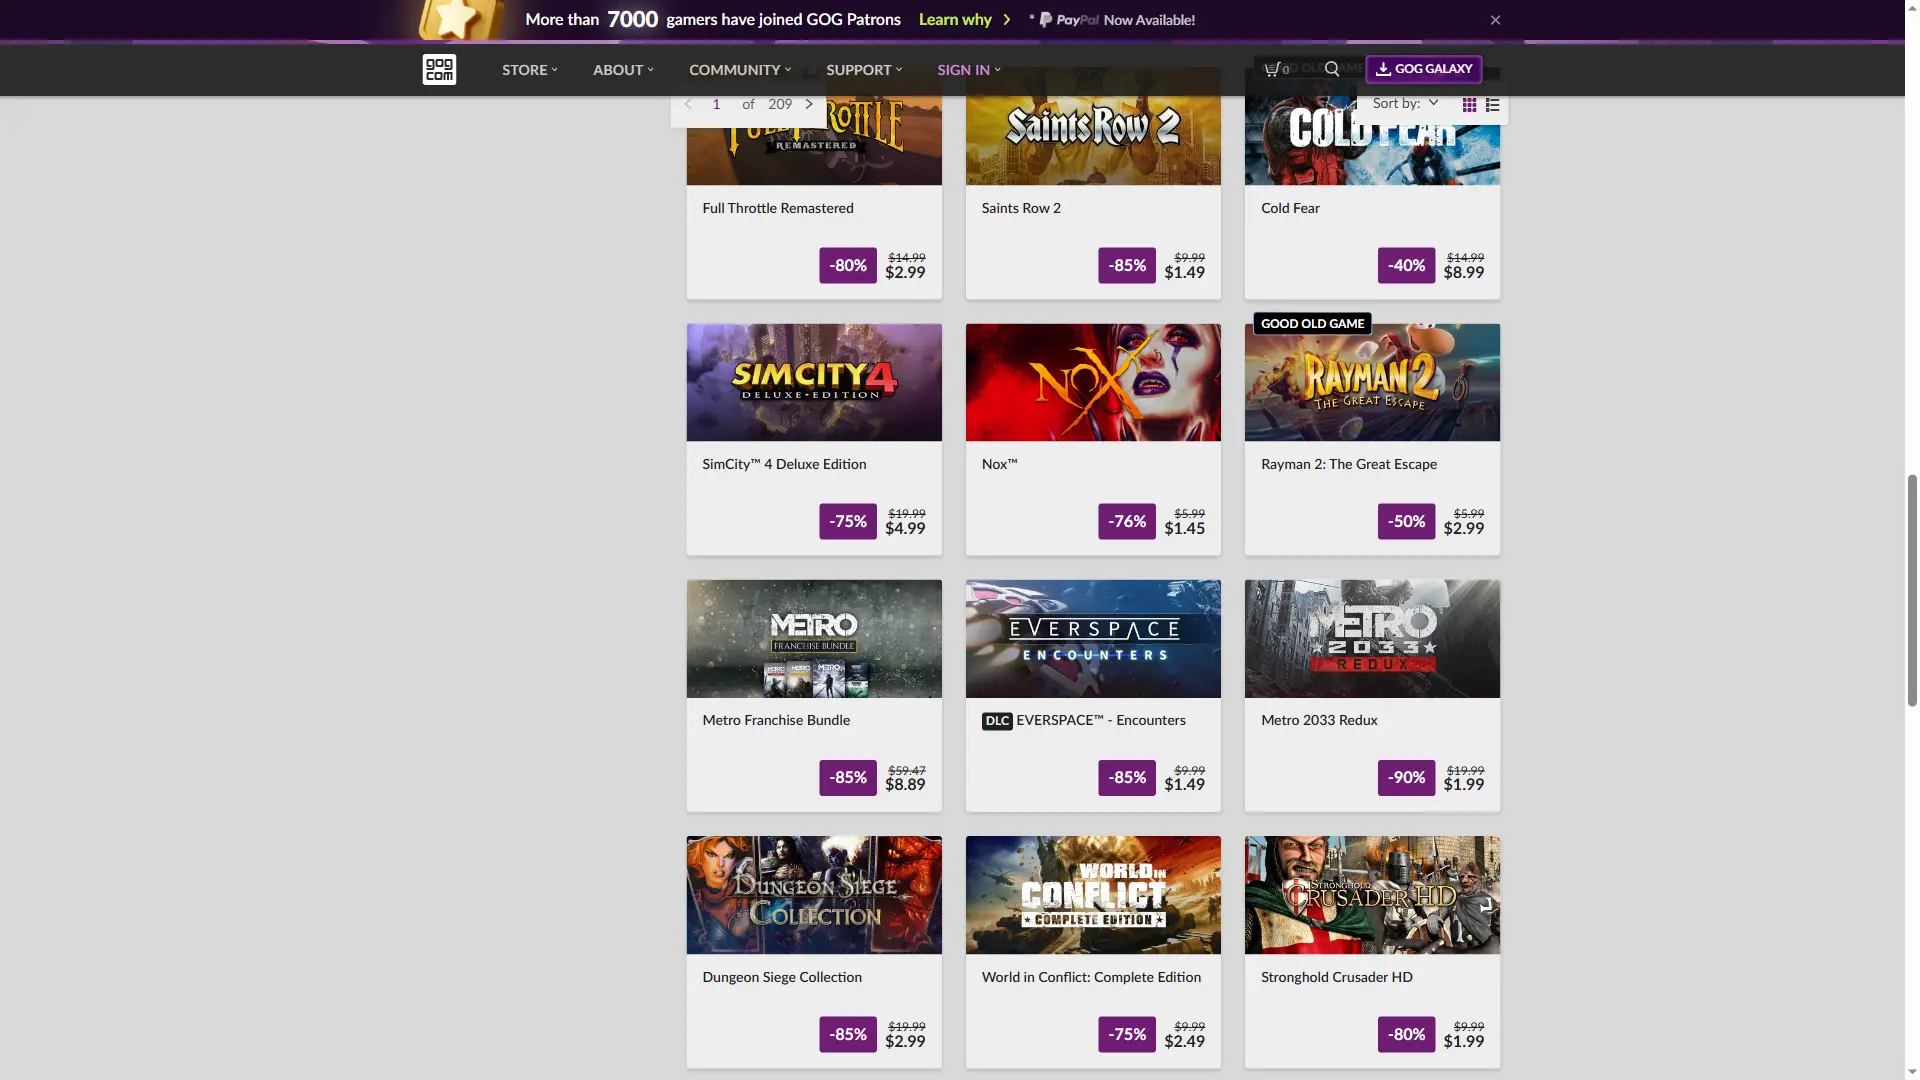Click the GOG GALAXY download button
This screenshot has width=1920, height=1080.
tap(1423, 69)
